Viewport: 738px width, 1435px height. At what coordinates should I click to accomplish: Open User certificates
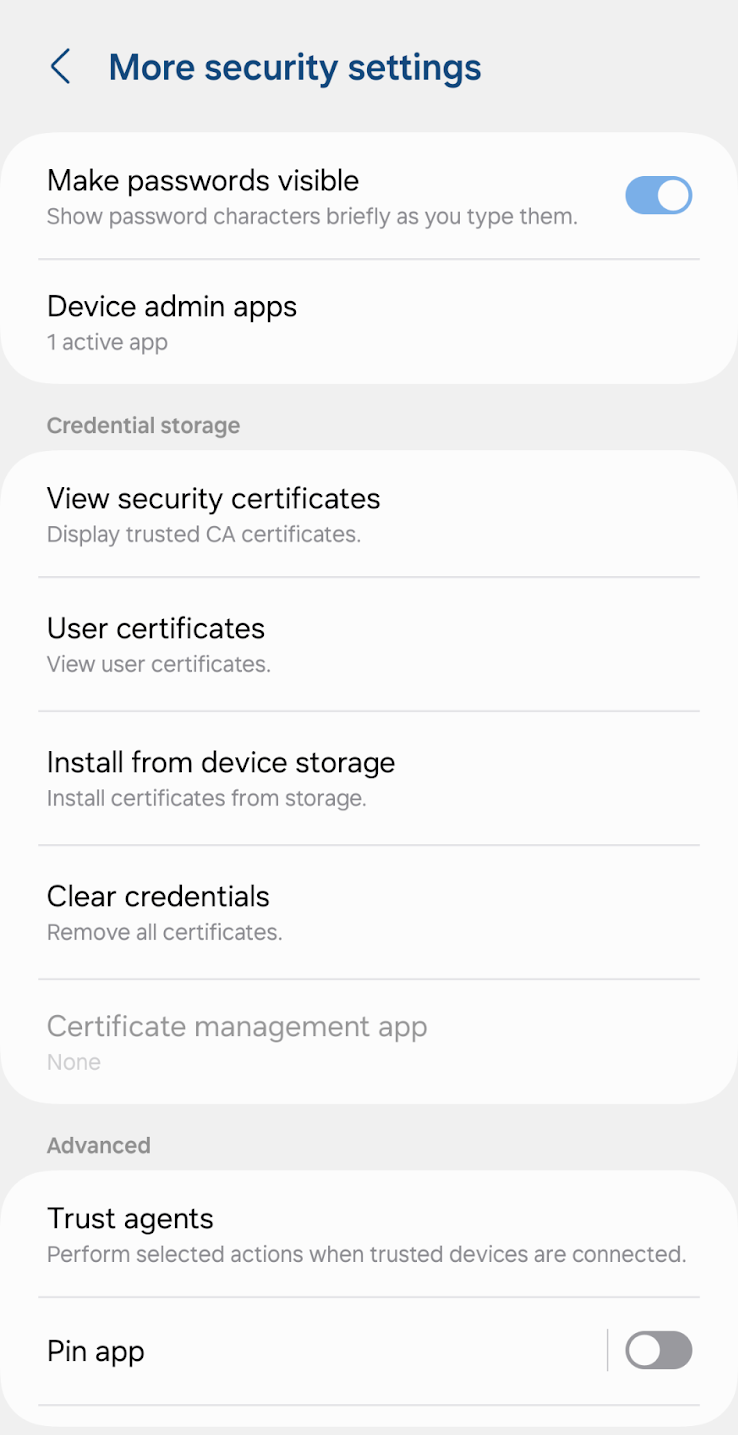click(155, 628)
